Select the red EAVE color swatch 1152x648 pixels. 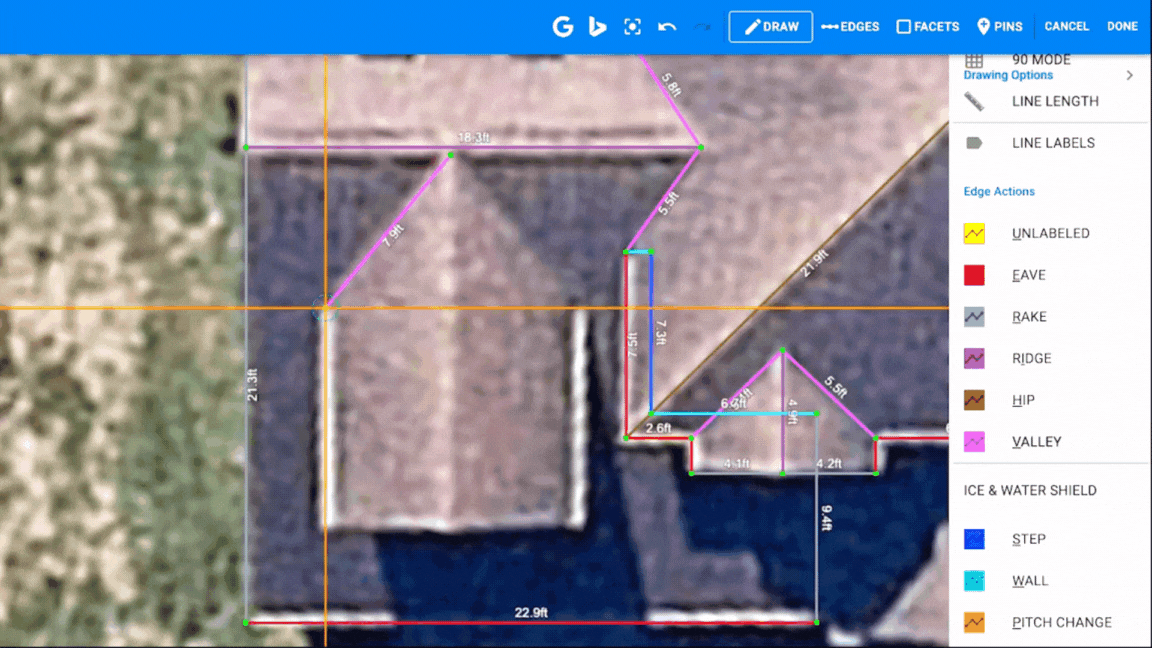(974, 275)
